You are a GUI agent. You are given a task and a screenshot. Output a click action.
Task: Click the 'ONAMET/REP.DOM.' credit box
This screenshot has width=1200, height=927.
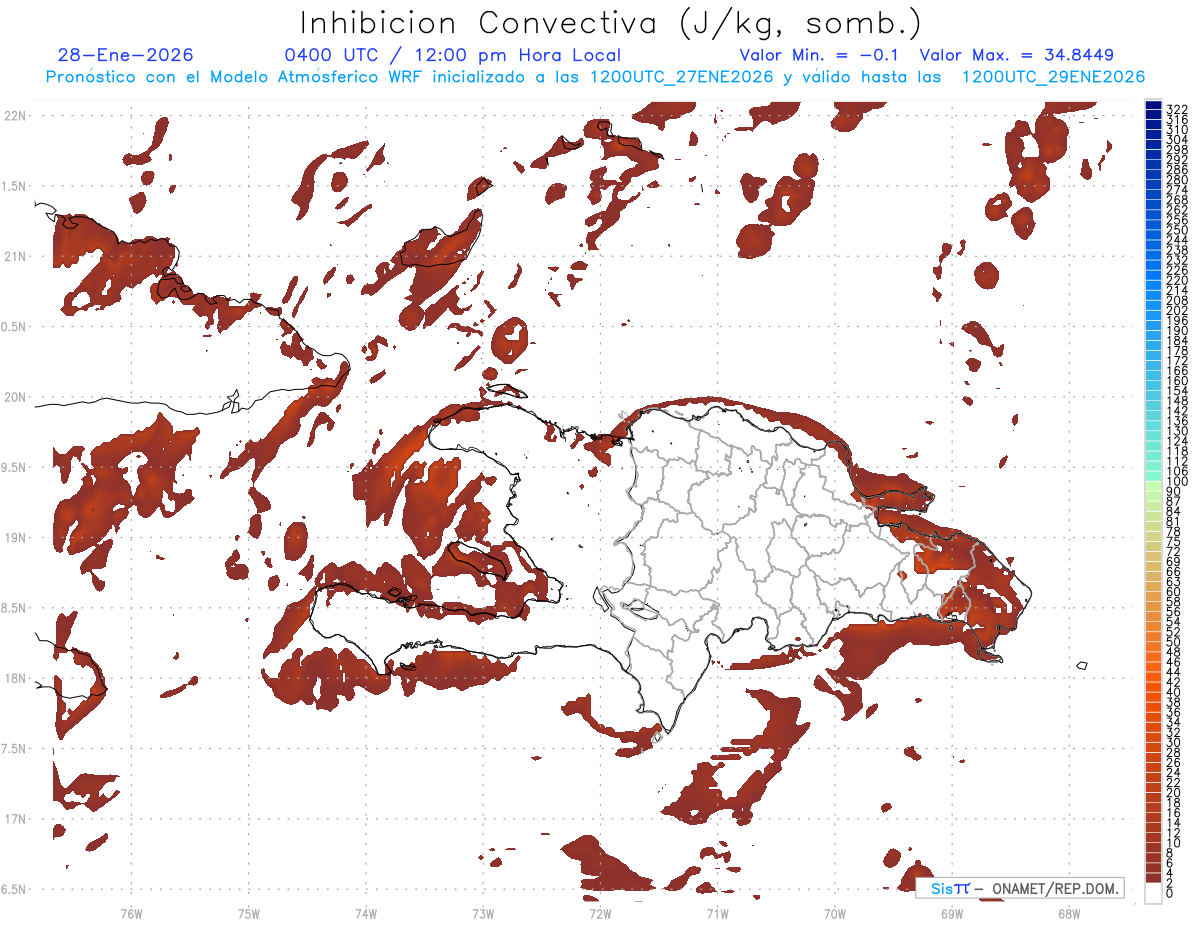click(x=1019, y=888)
